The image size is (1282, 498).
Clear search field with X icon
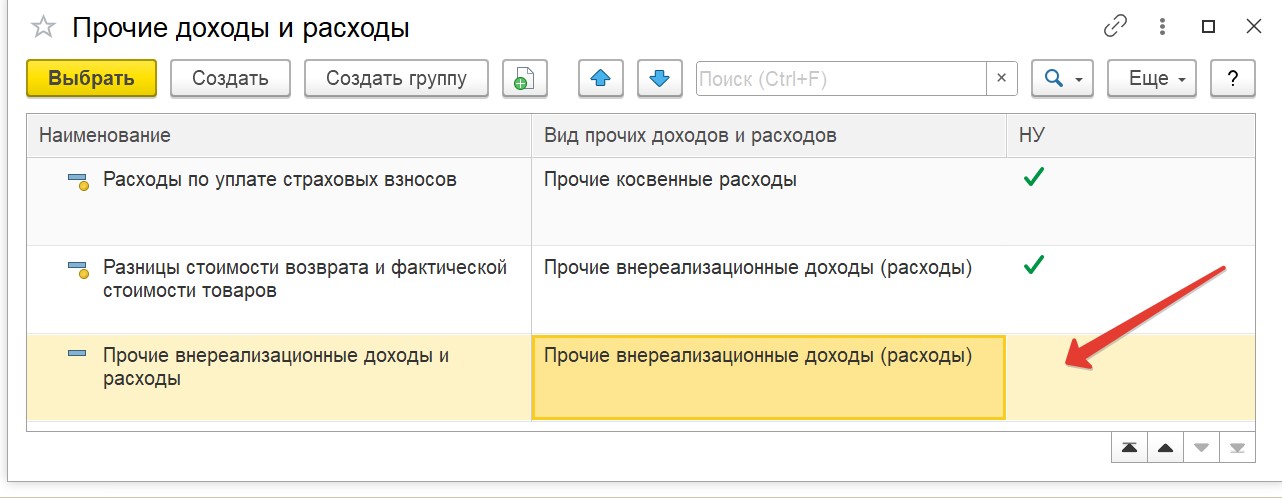(1002, 78)
